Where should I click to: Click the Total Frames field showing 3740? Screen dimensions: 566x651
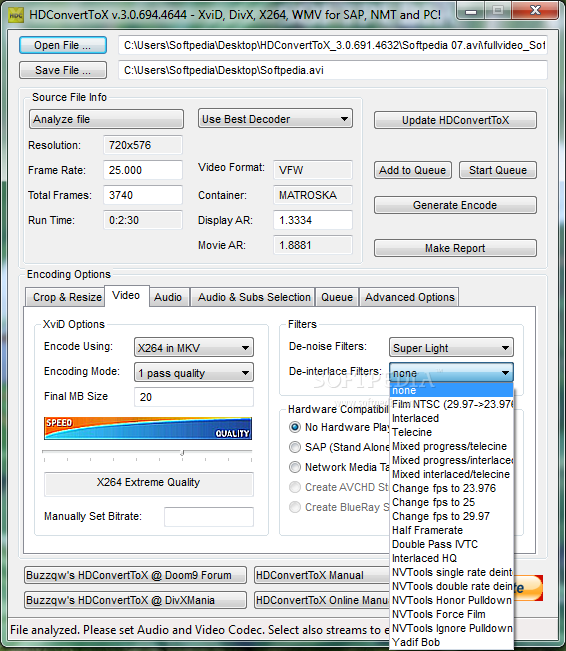143,195
